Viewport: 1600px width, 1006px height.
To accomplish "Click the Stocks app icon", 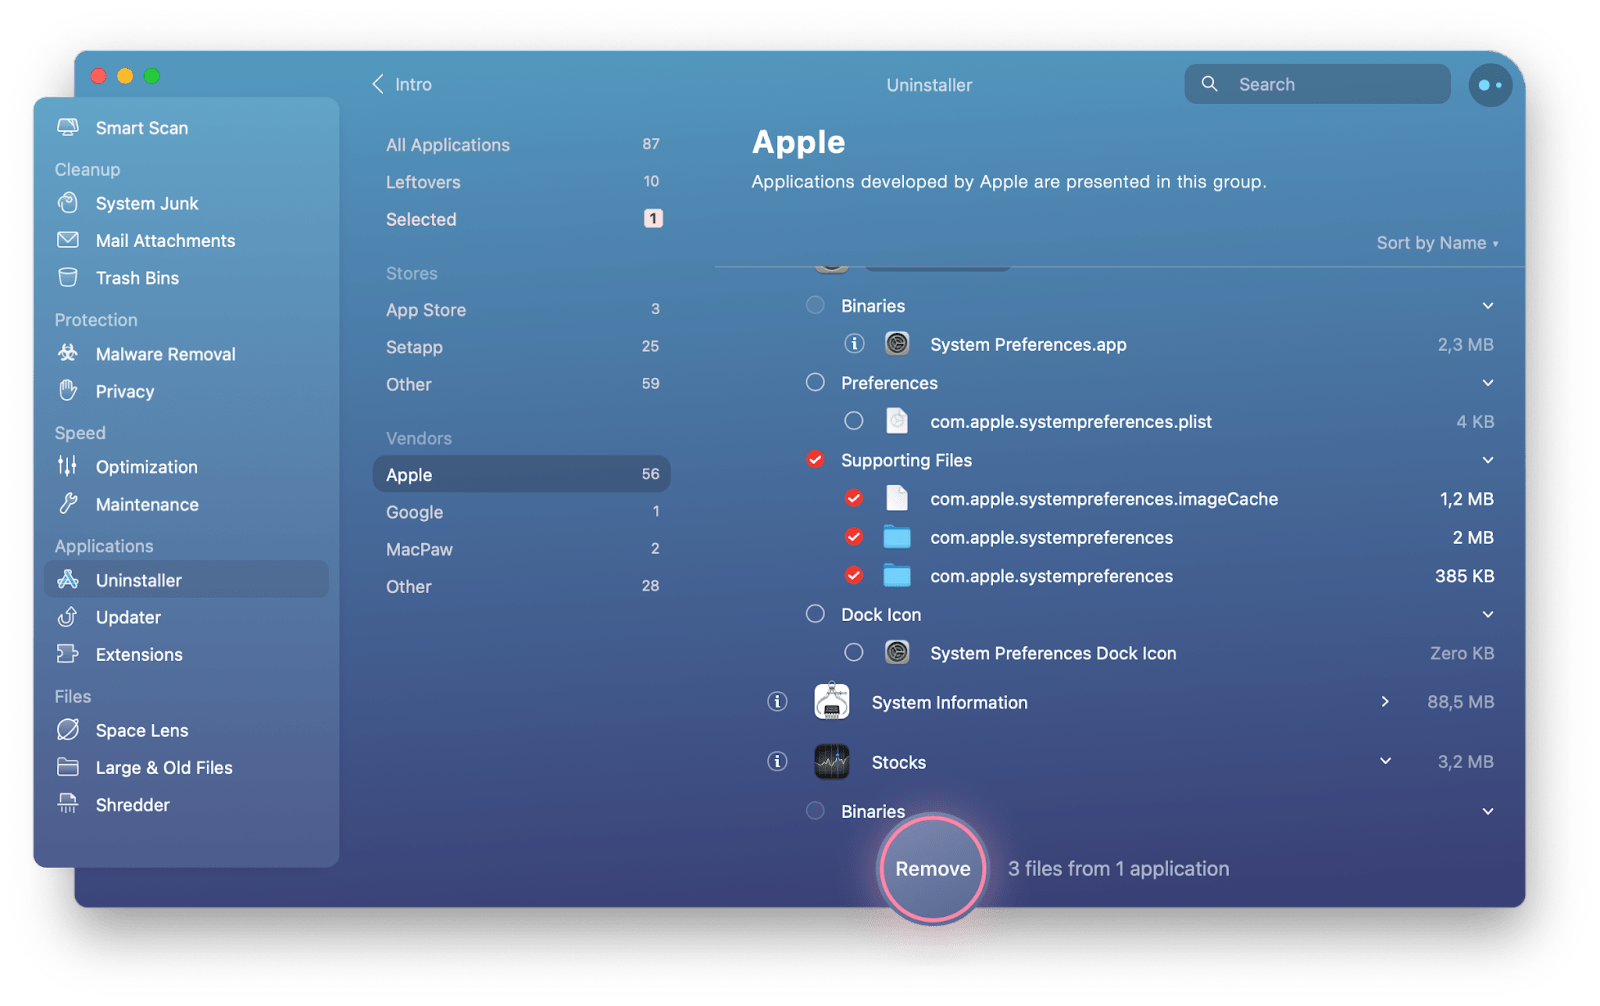I will [832, 761].
